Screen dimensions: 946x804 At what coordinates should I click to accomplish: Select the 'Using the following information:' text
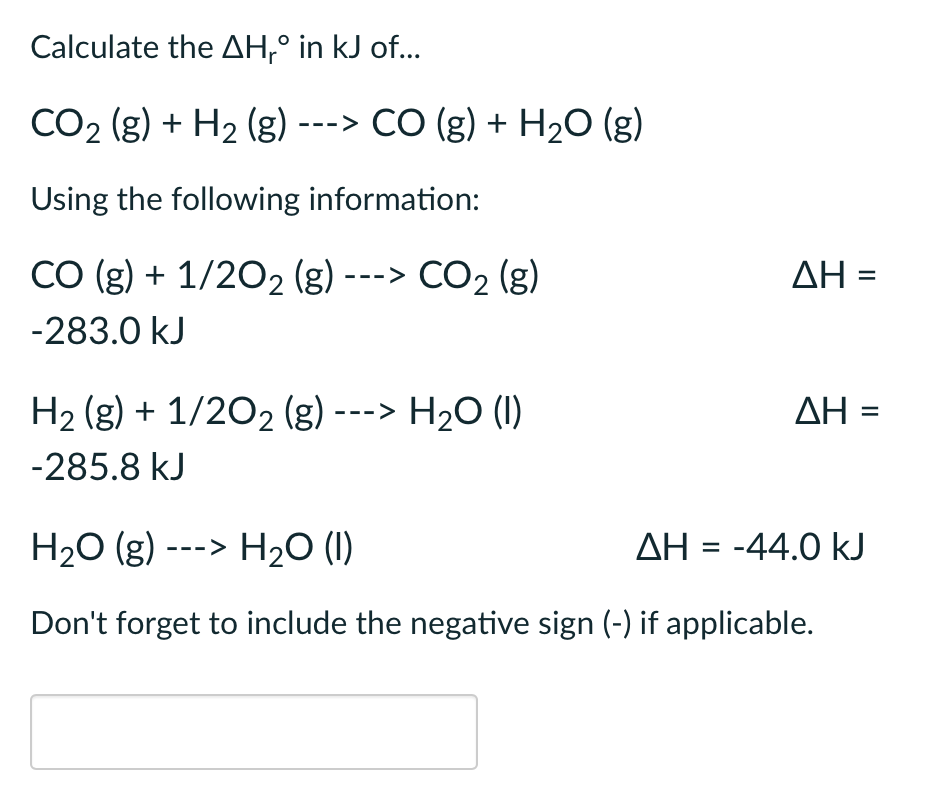click(x=254, y=199)
